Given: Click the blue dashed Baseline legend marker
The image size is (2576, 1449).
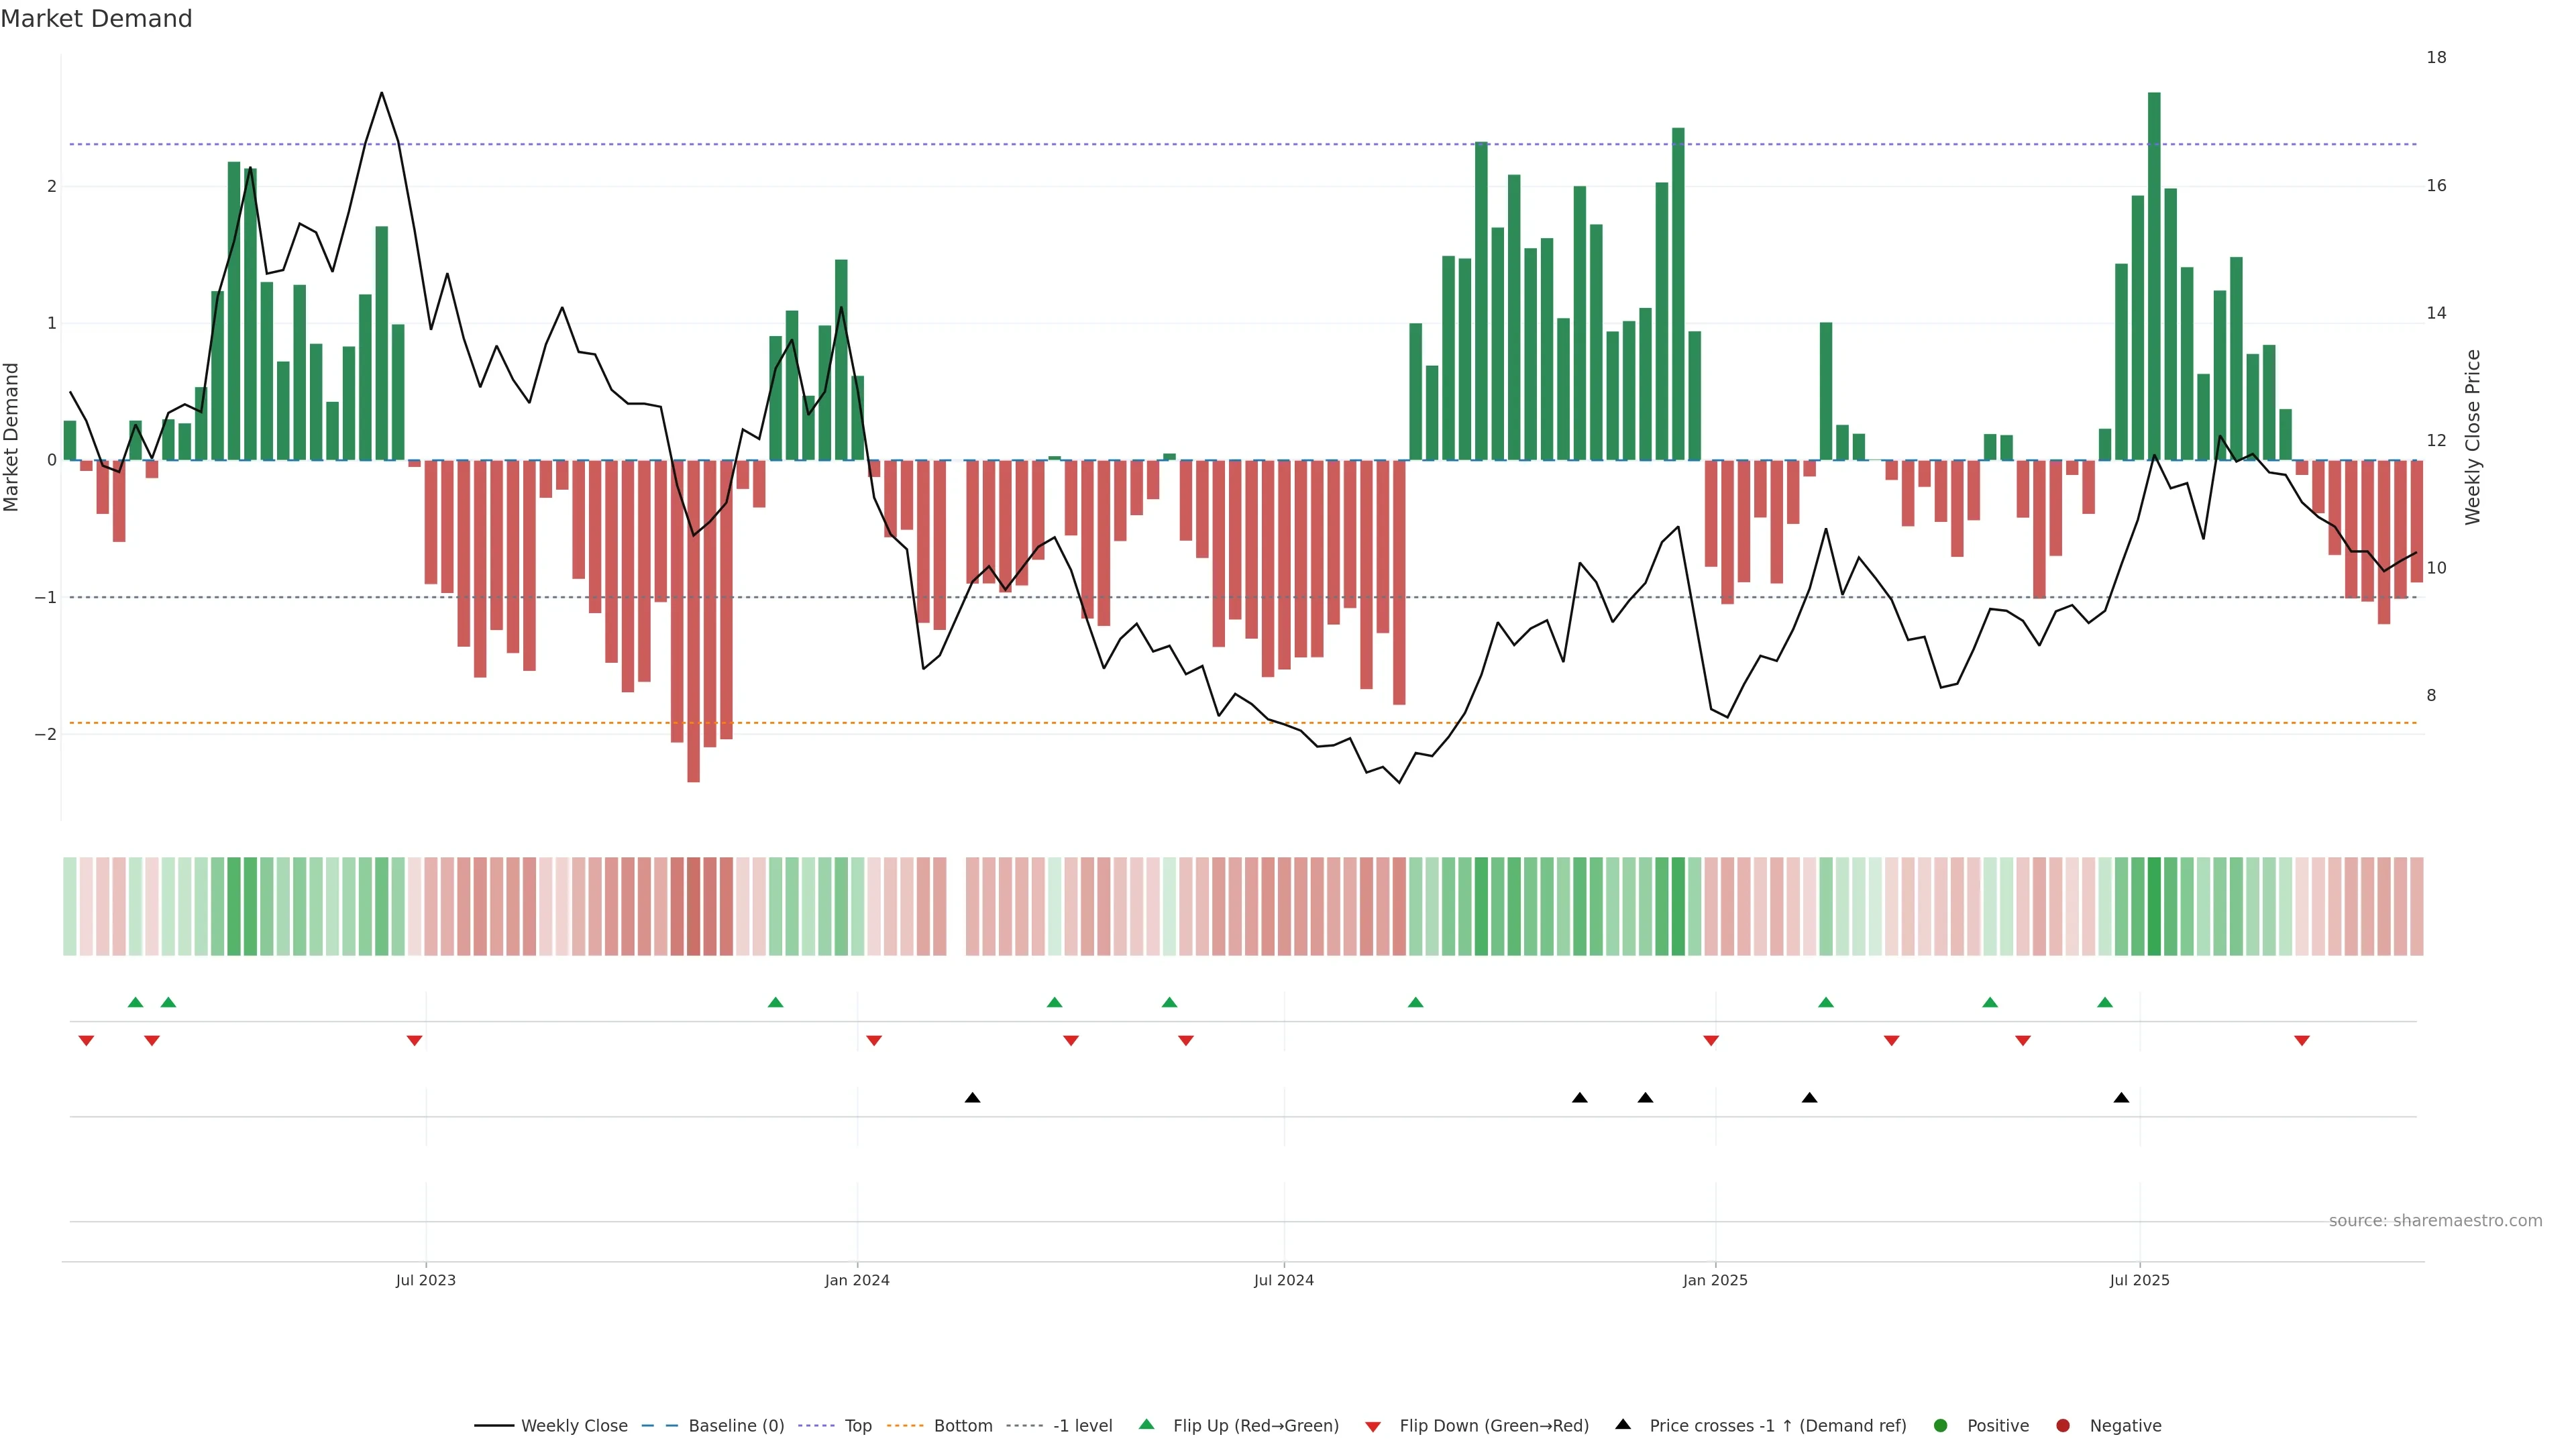Looking at the screenshot, I should tap(659, 1425).
